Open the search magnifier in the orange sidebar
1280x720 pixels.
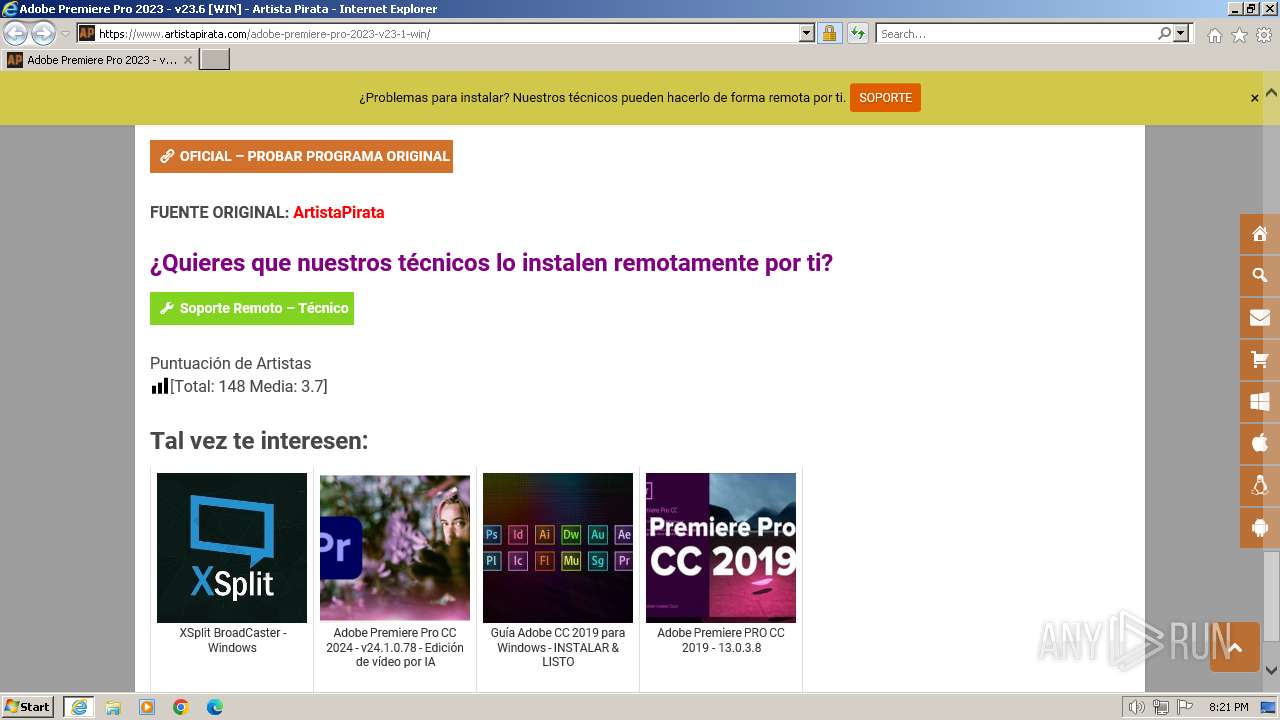tap(1259, 276)
